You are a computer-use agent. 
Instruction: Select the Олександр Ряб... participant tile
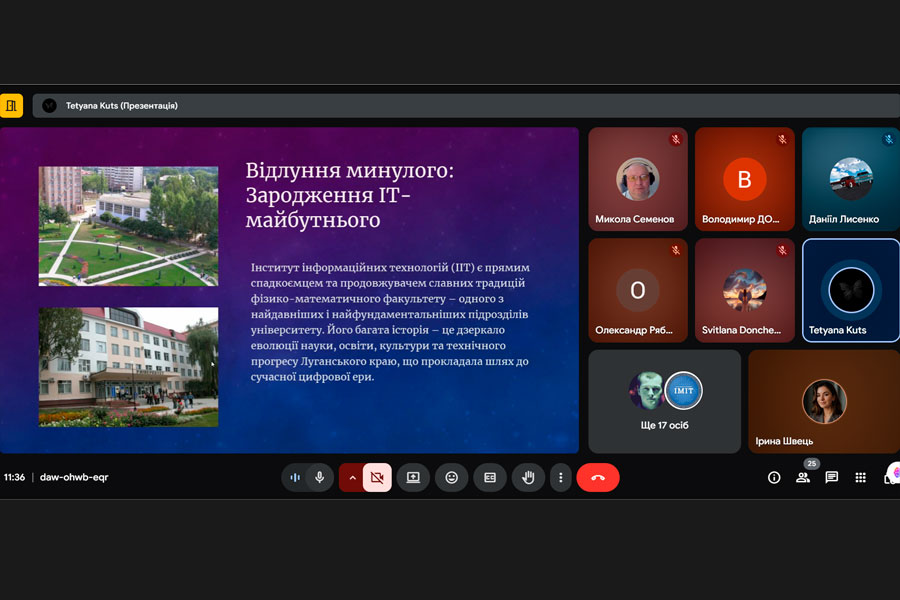[638, 291]
